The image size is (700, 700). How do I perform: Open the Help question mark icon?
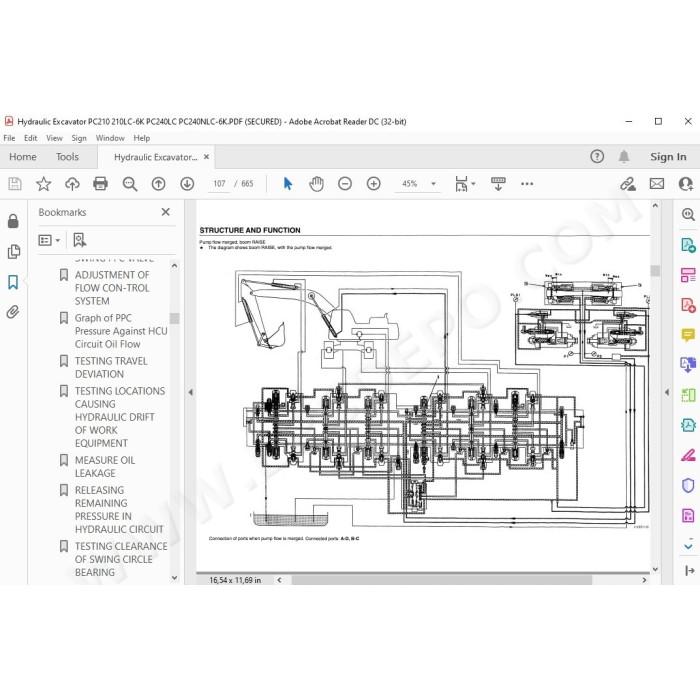pyautogui.click(x=597, y=156)
